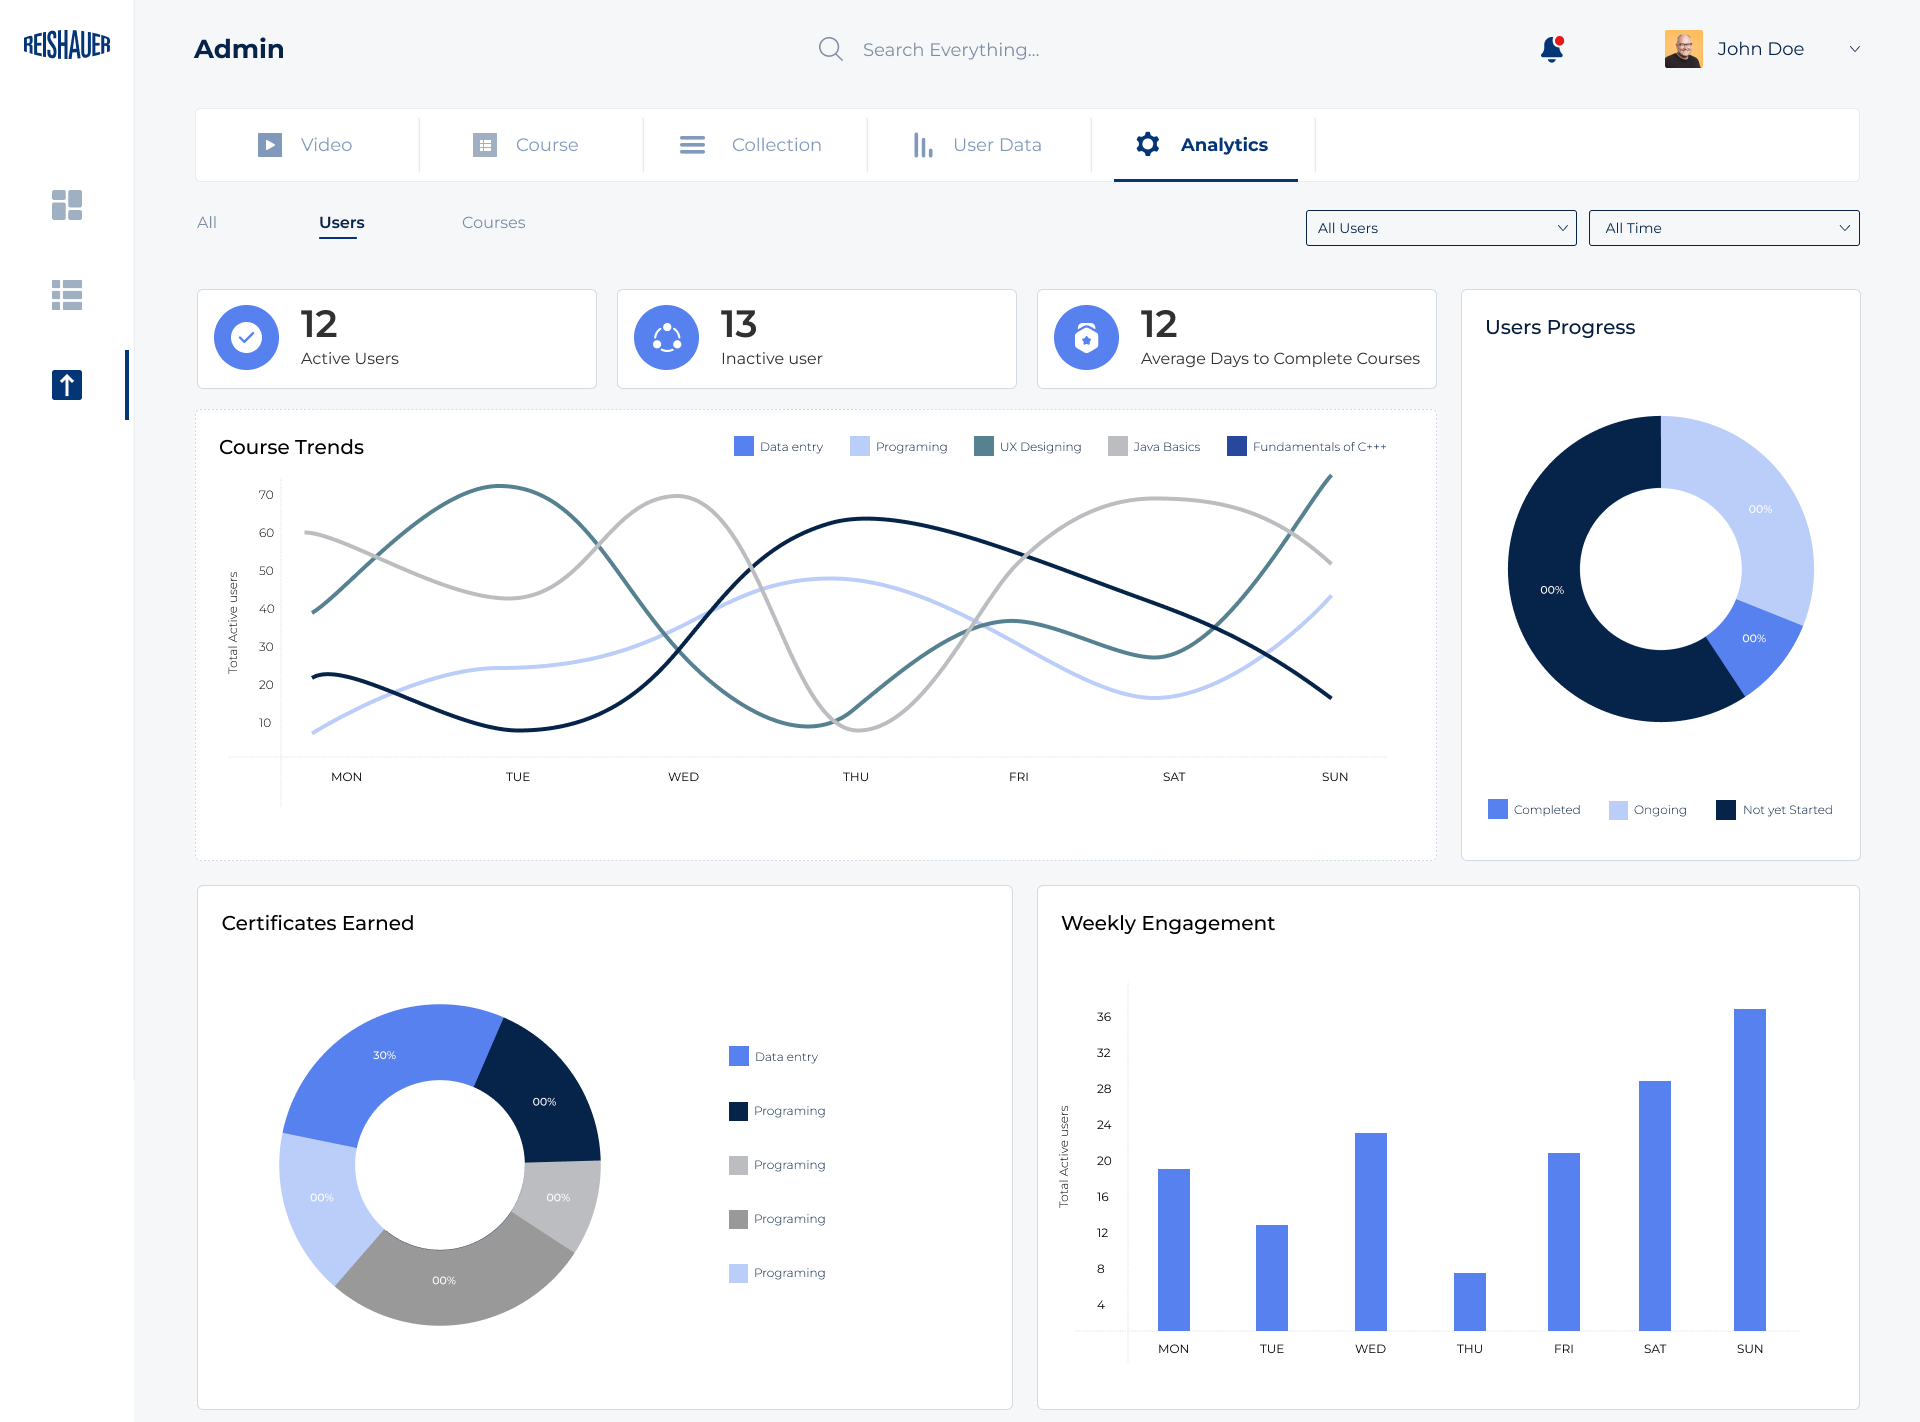
Task: Click the Not yet Started legend swatch
Action: 1726,810
